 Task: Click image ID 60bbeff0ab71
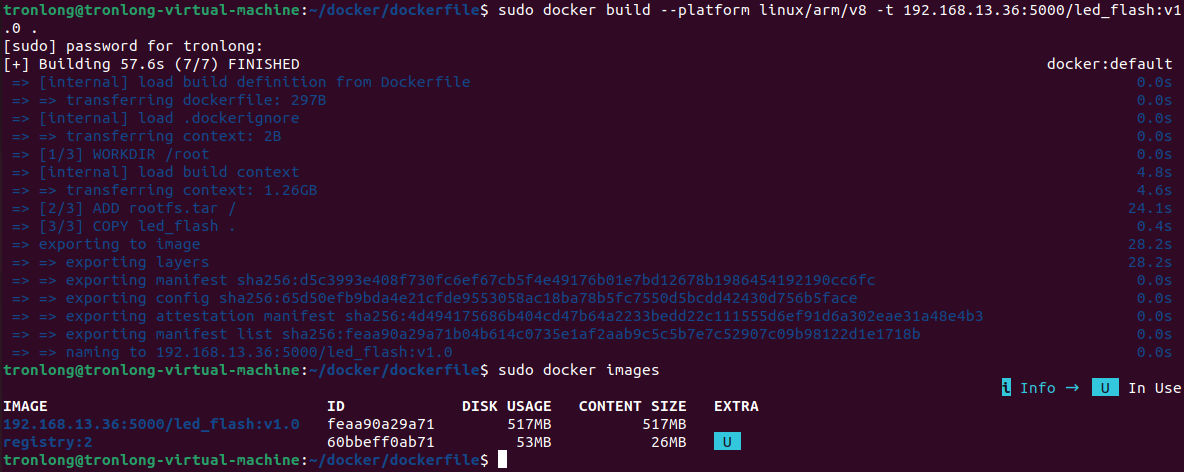[381, 442]
